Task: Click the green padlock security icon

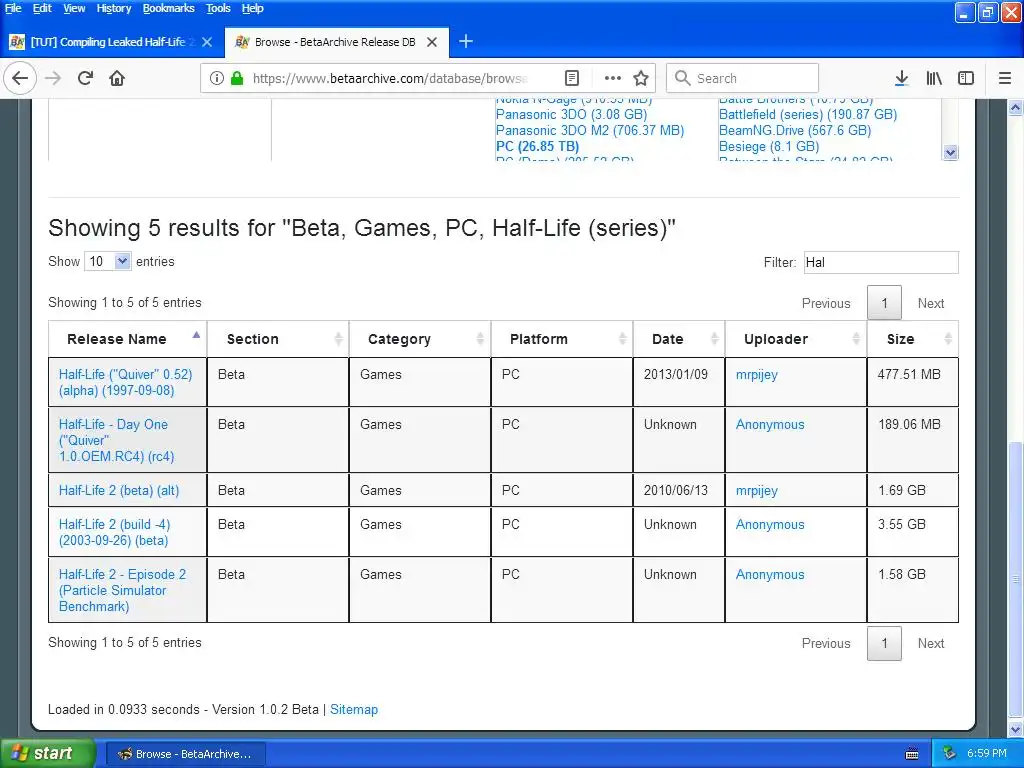Action: click(x=237, y=78)
